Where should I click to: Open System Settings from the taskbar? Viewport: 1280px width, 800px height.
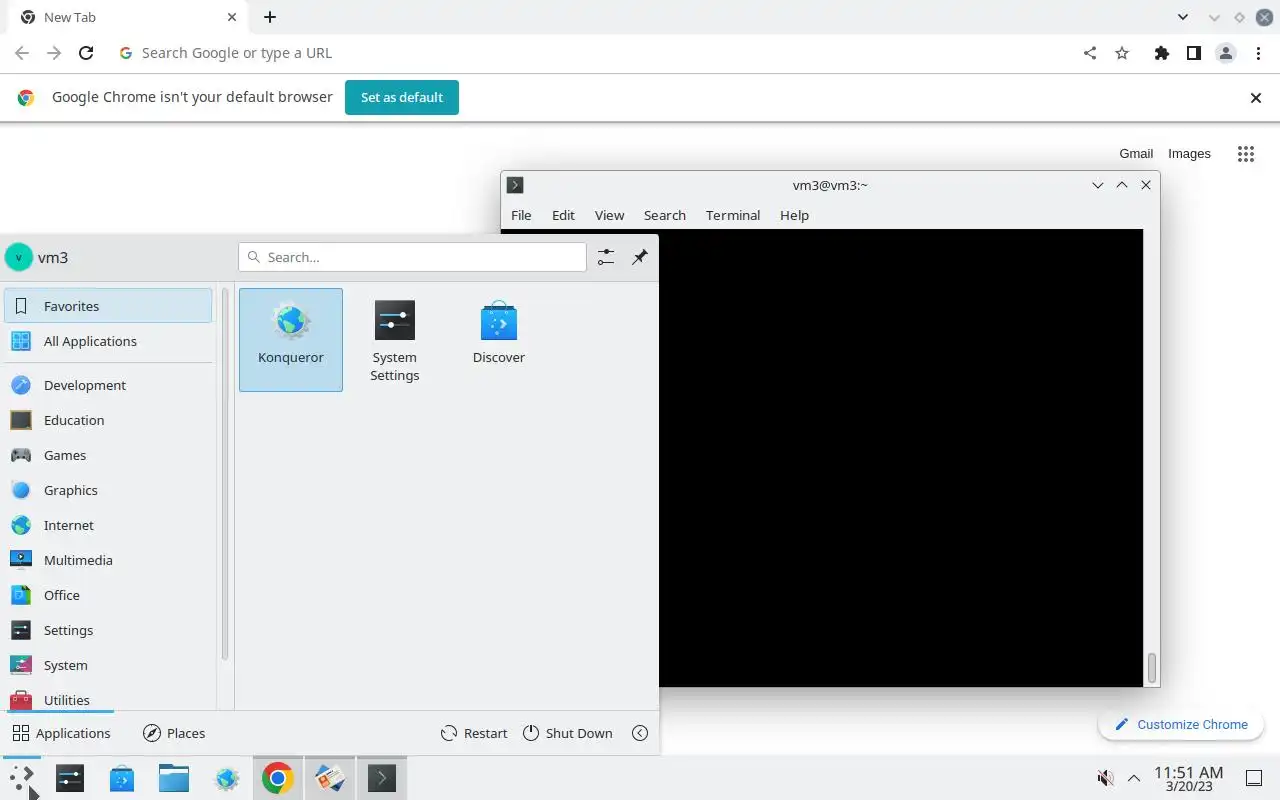point(70,778)
